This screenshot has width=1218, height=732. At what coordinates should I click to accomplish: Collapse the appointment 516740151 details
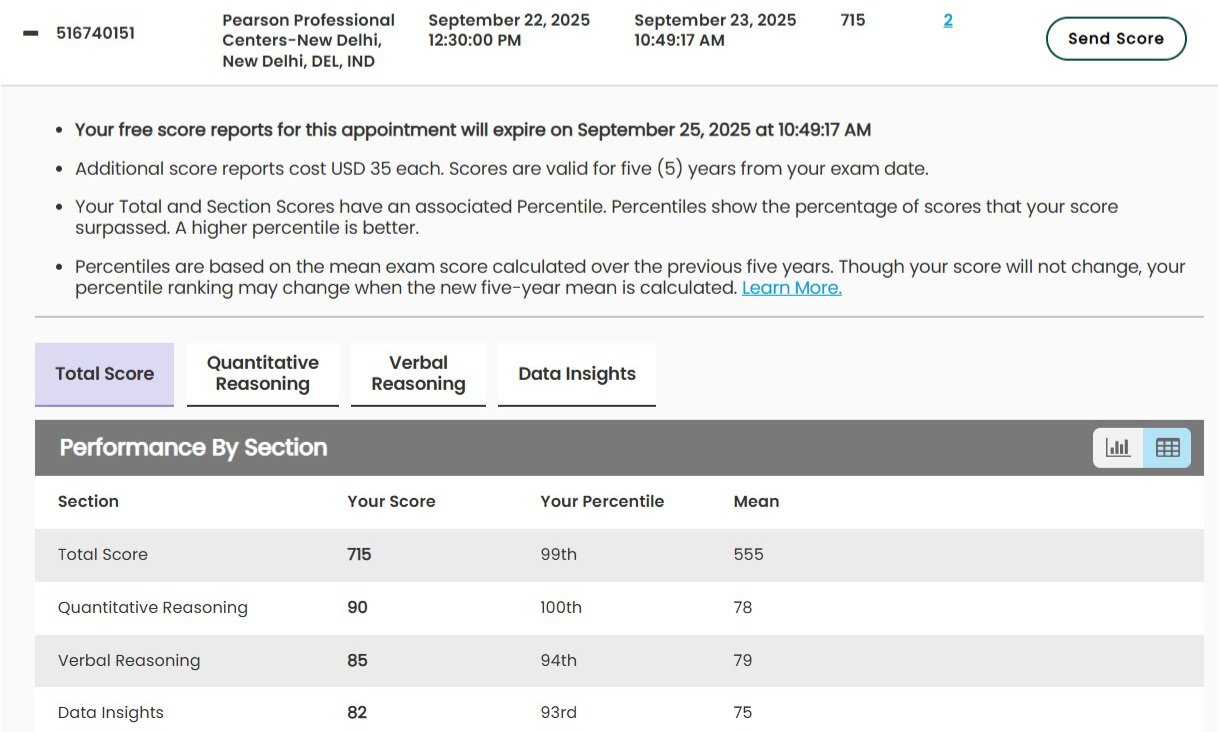coord(31,33)
